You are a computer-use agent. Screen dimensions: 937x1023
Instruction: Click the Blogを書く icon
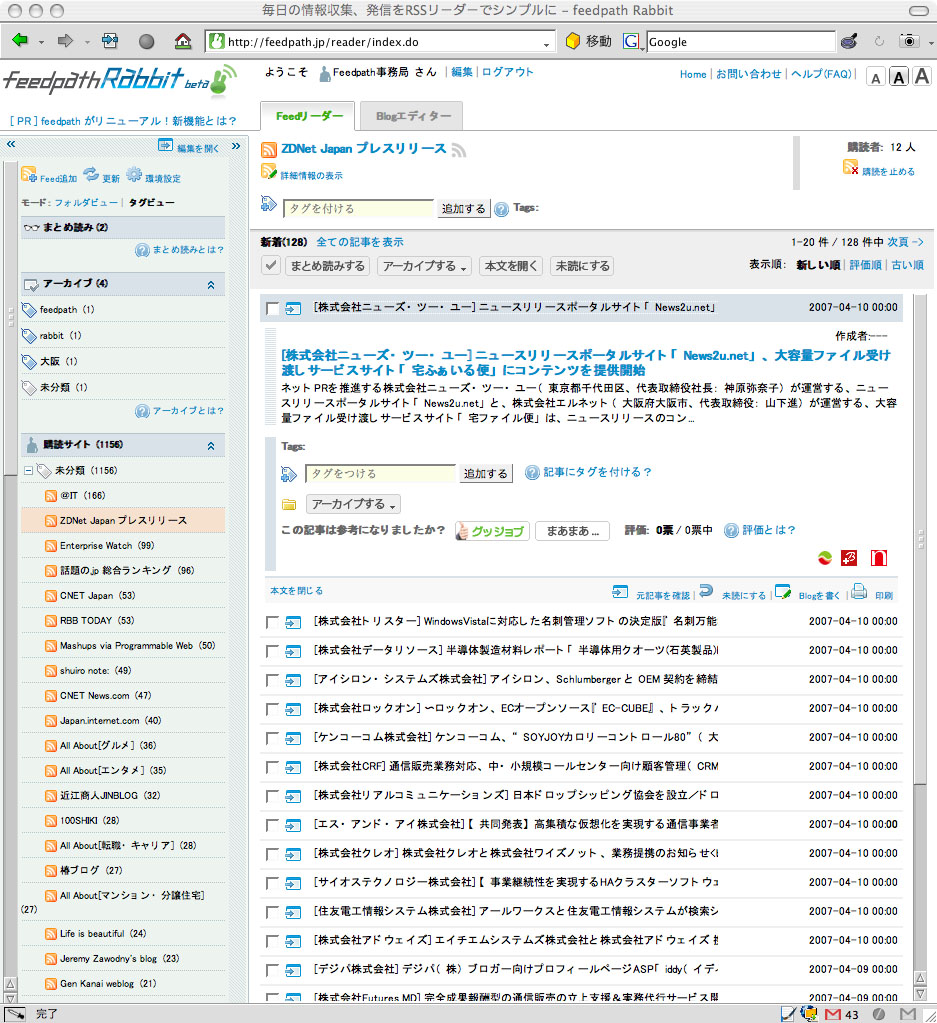click(783, 592)
